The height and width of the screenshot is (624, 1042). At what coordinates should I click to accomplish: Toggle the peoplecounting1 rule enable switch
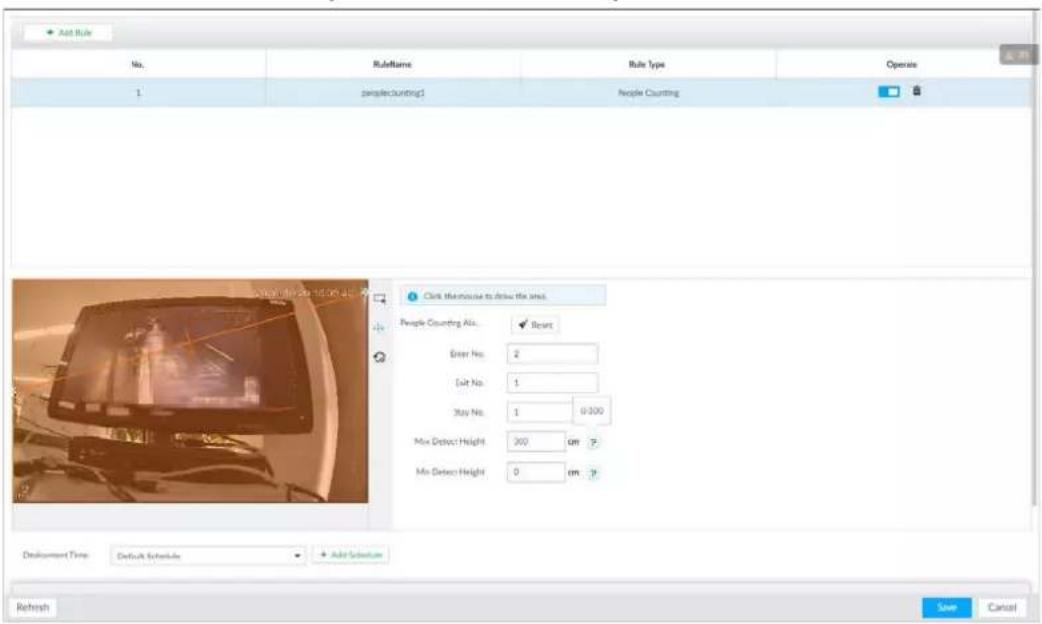[x=888, y=92]
